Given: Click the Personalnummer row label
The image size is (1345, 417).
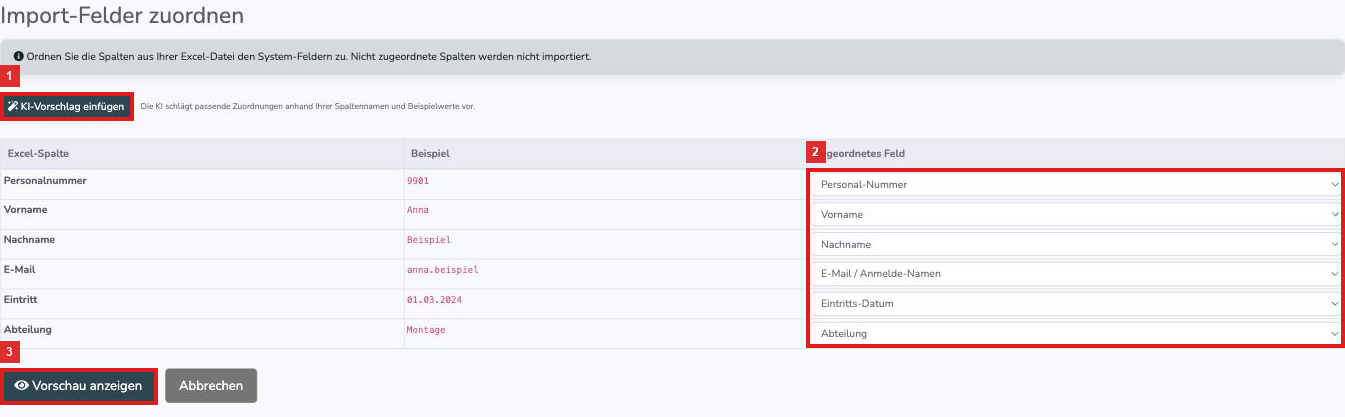Looking at the screenshot, I should (45, 180).
